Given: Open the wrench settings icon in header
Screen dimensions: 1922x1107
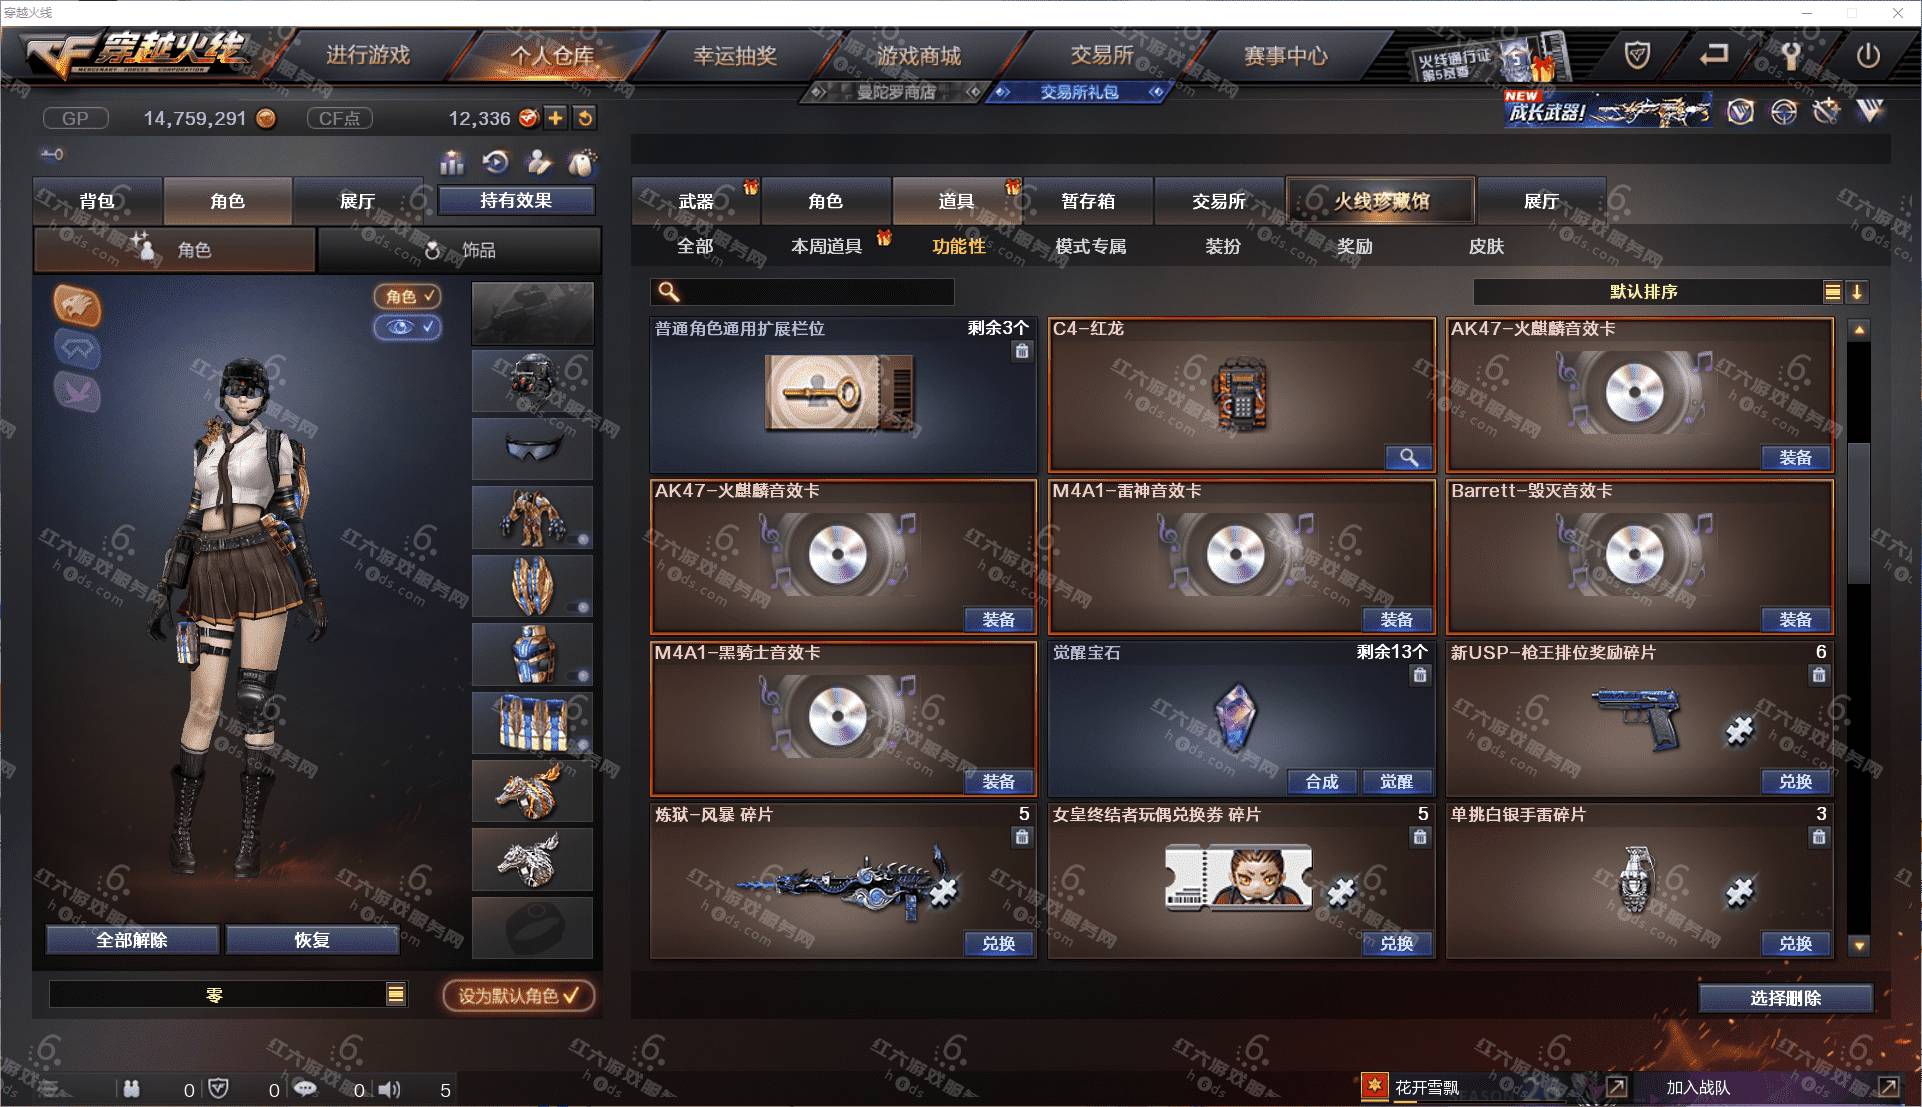Looking at the screenshot, I should click(1791, 56).
